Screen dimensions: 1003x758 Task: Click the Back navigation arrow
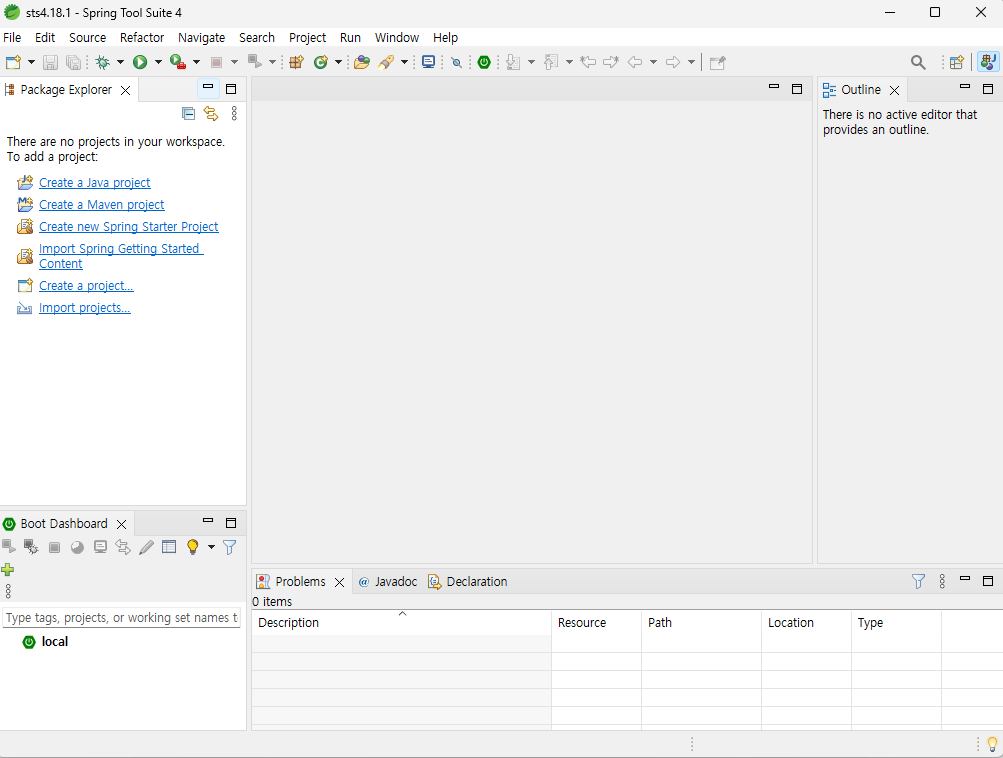click(635, 62)
